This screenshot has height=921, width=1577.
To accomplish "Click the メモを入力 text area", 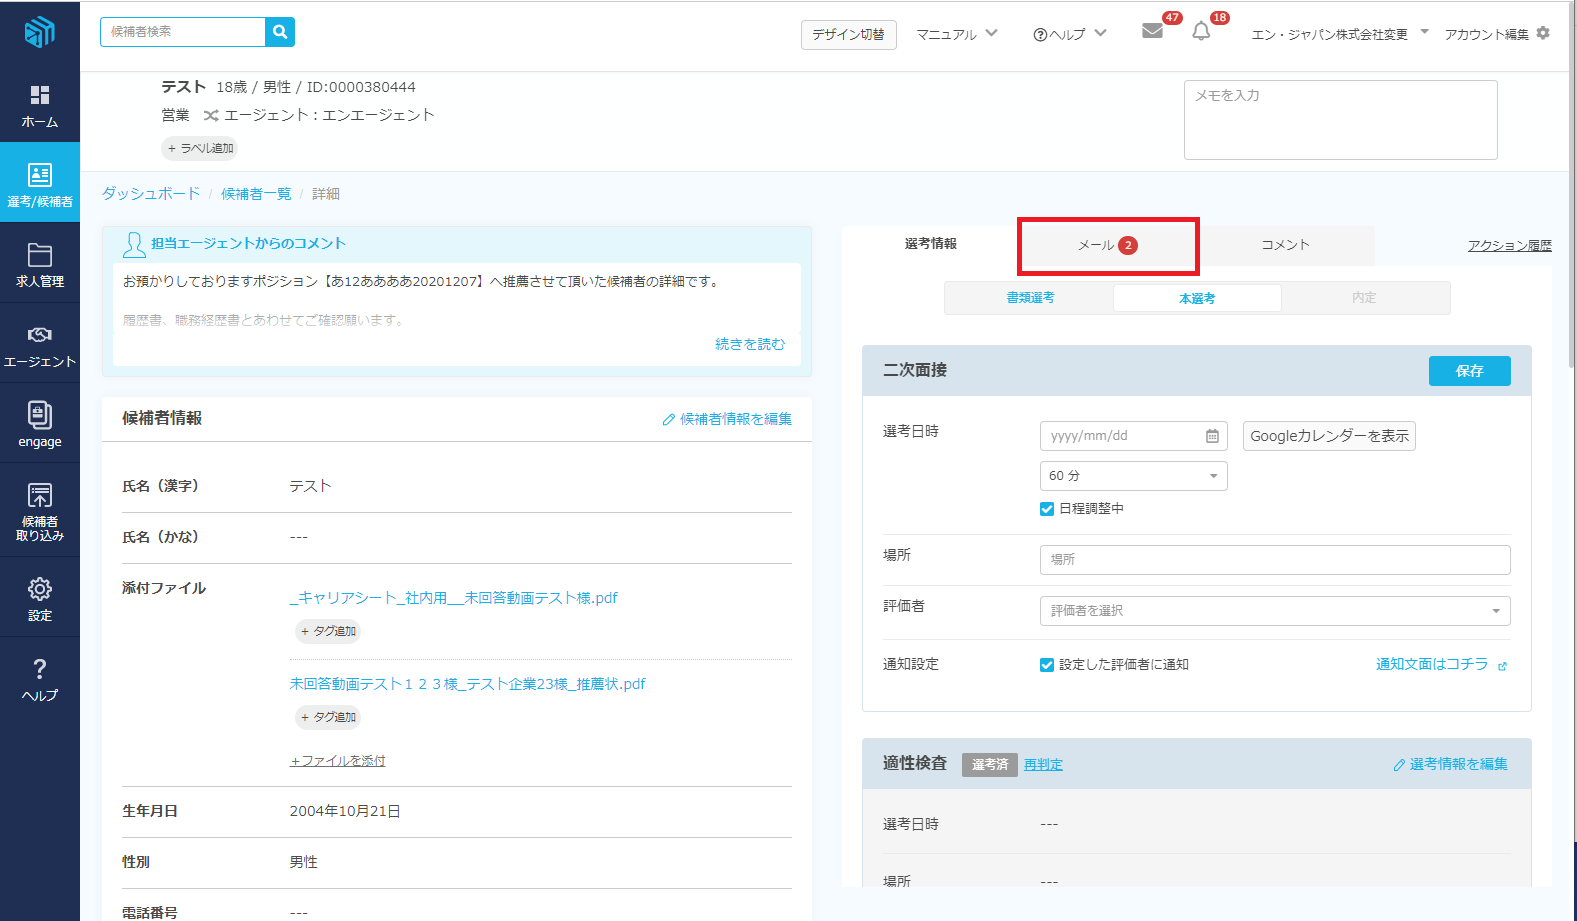I will point(1340,120).
